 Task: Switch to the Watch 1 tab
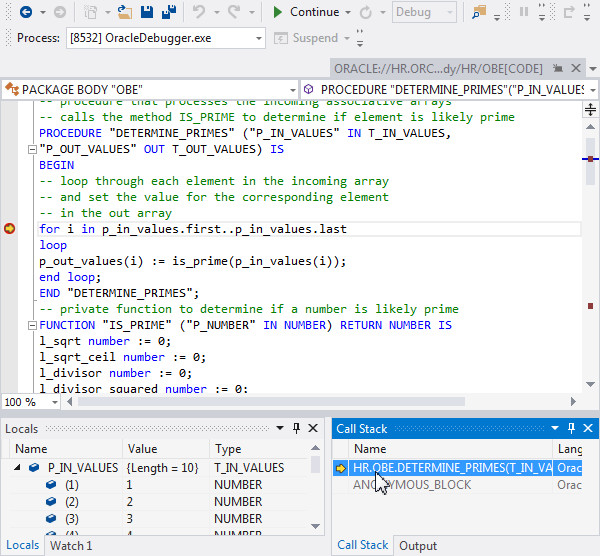(x=71, y=545)
